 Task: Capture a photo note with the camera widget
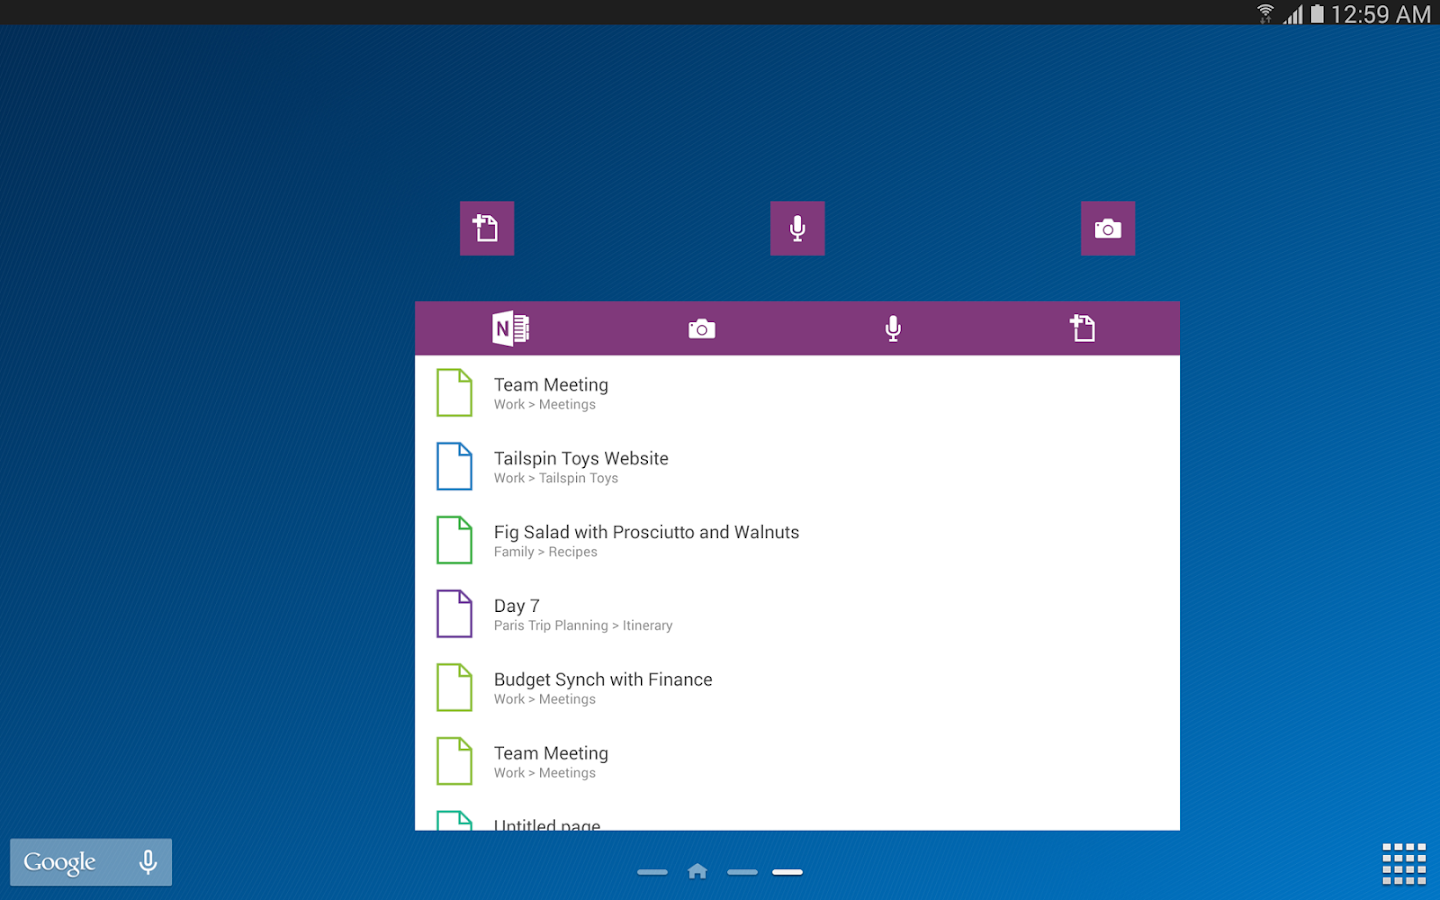pos(1108,228)
